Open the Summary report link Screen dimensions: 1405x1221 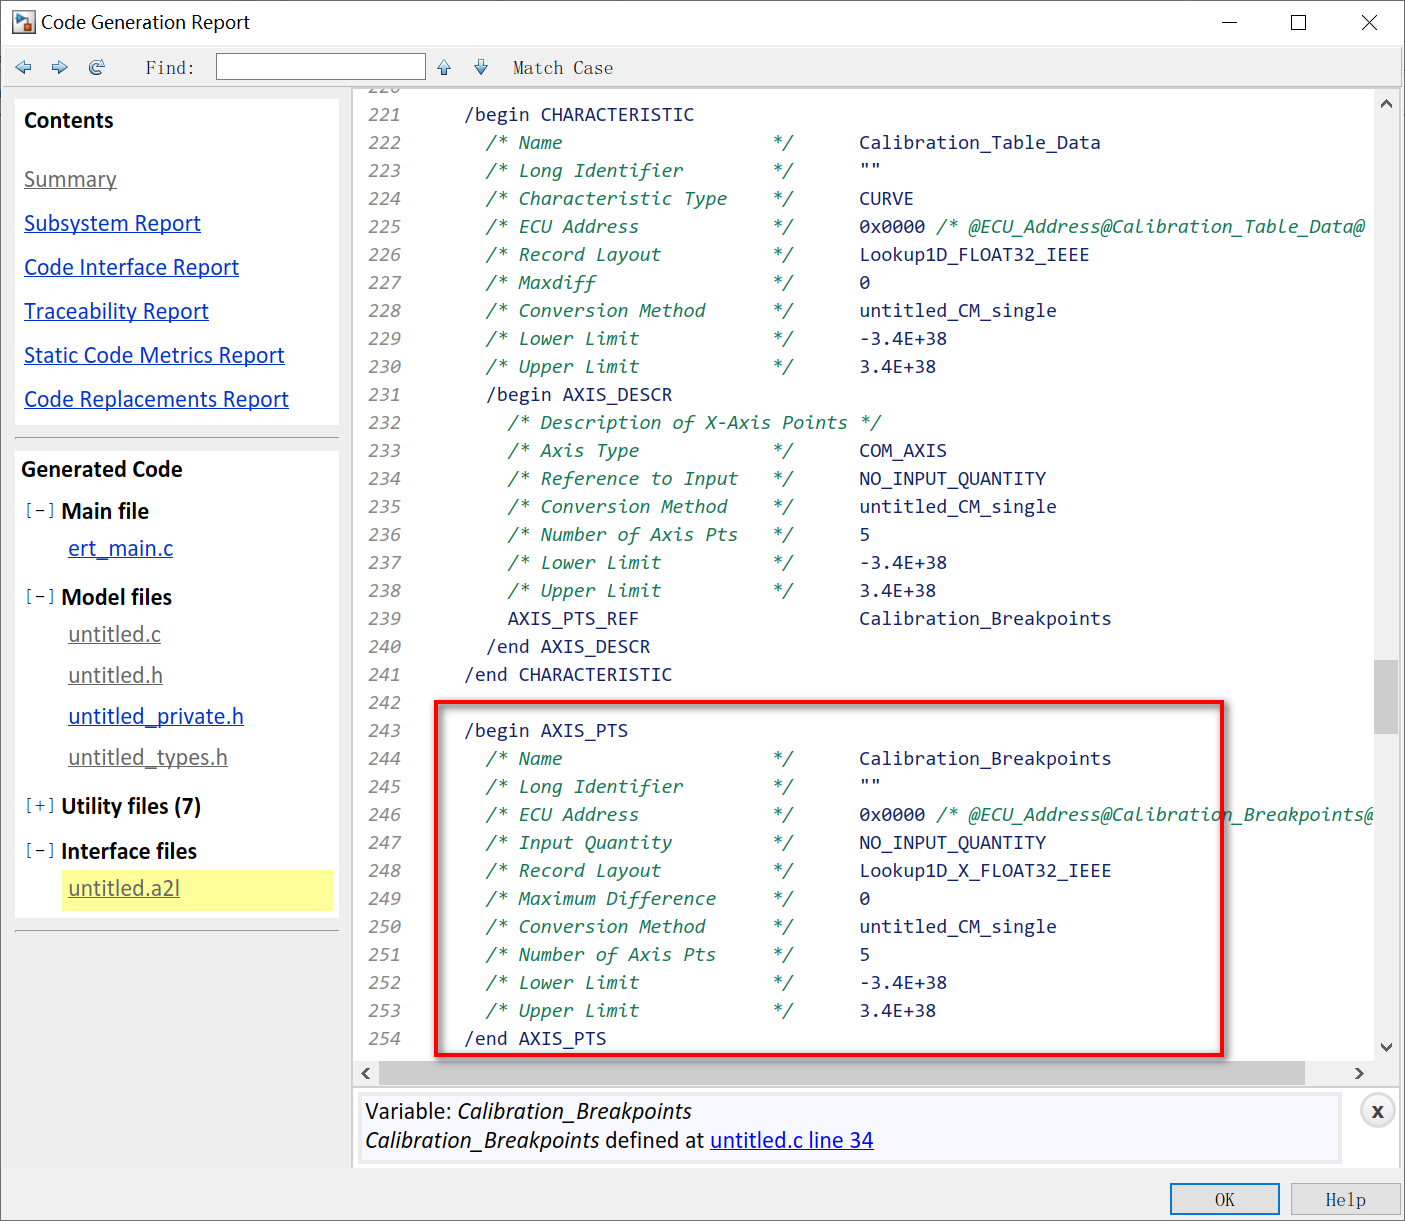point(70,179)
